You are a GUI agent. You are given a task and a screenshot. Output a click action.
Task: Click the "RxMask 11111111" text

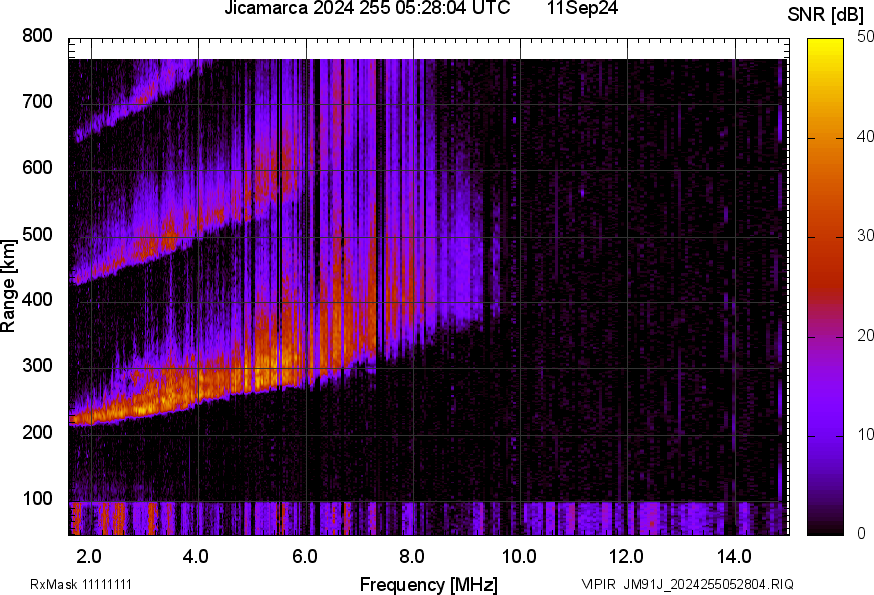tap(81, 584)
